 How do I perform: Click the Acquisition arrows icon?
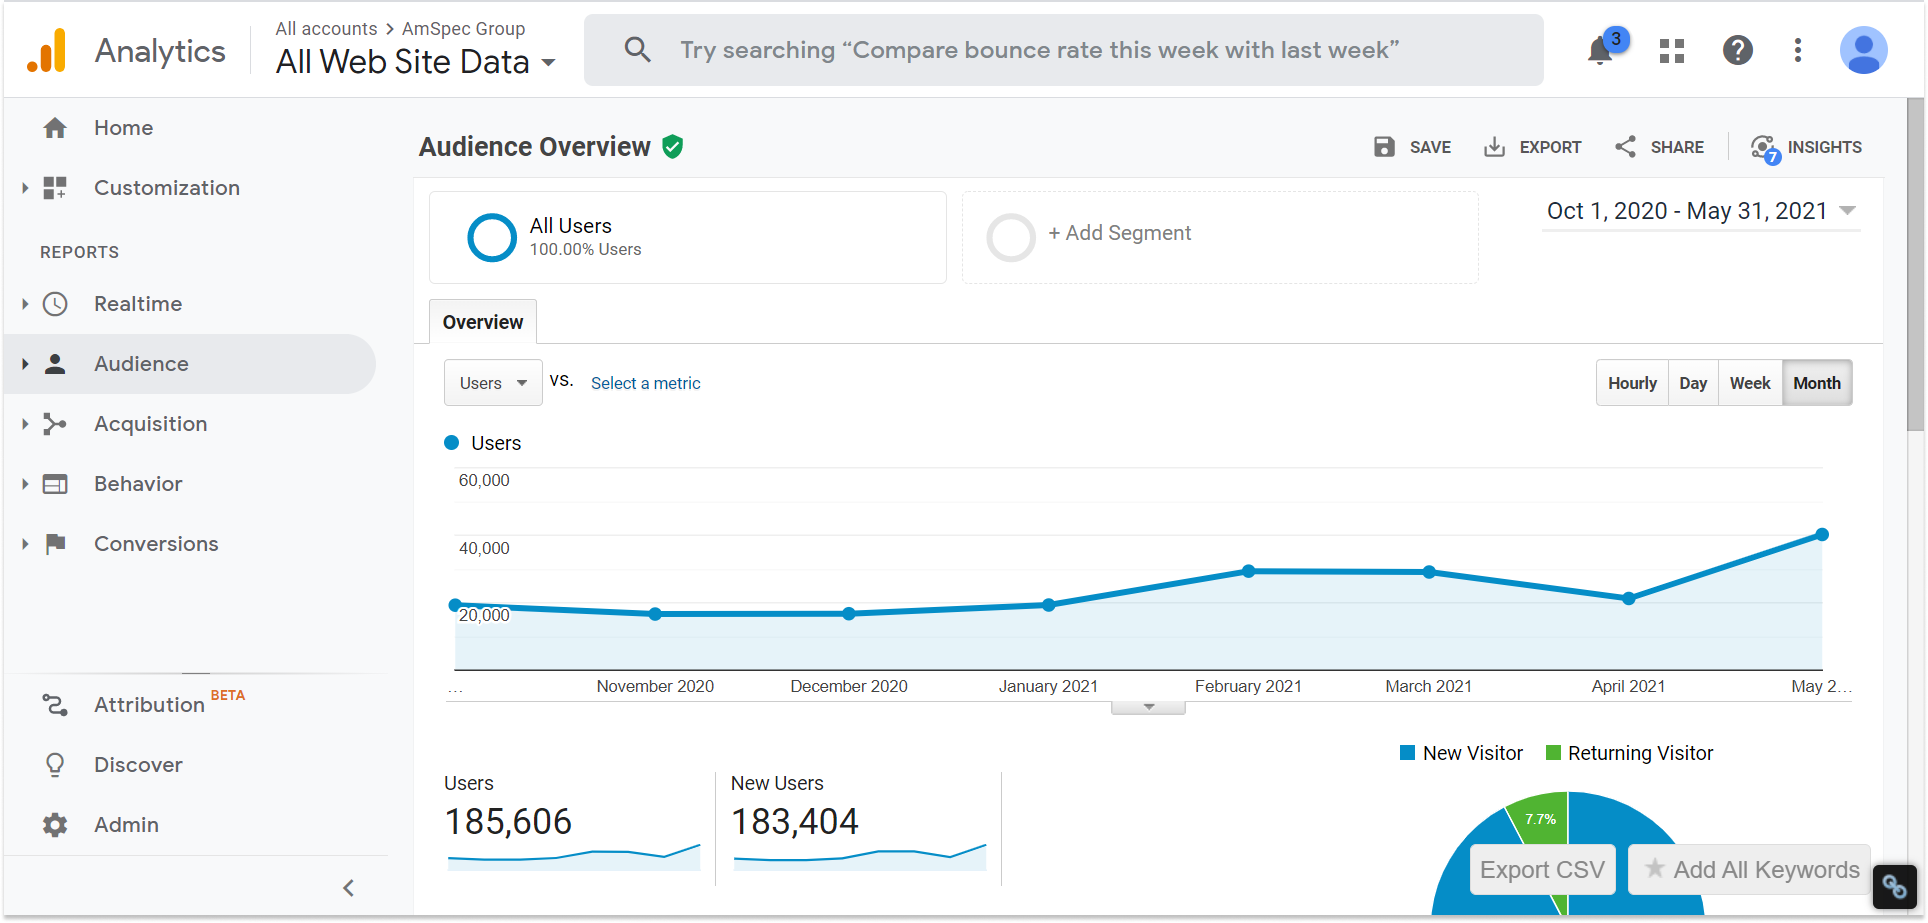(55, 424)
